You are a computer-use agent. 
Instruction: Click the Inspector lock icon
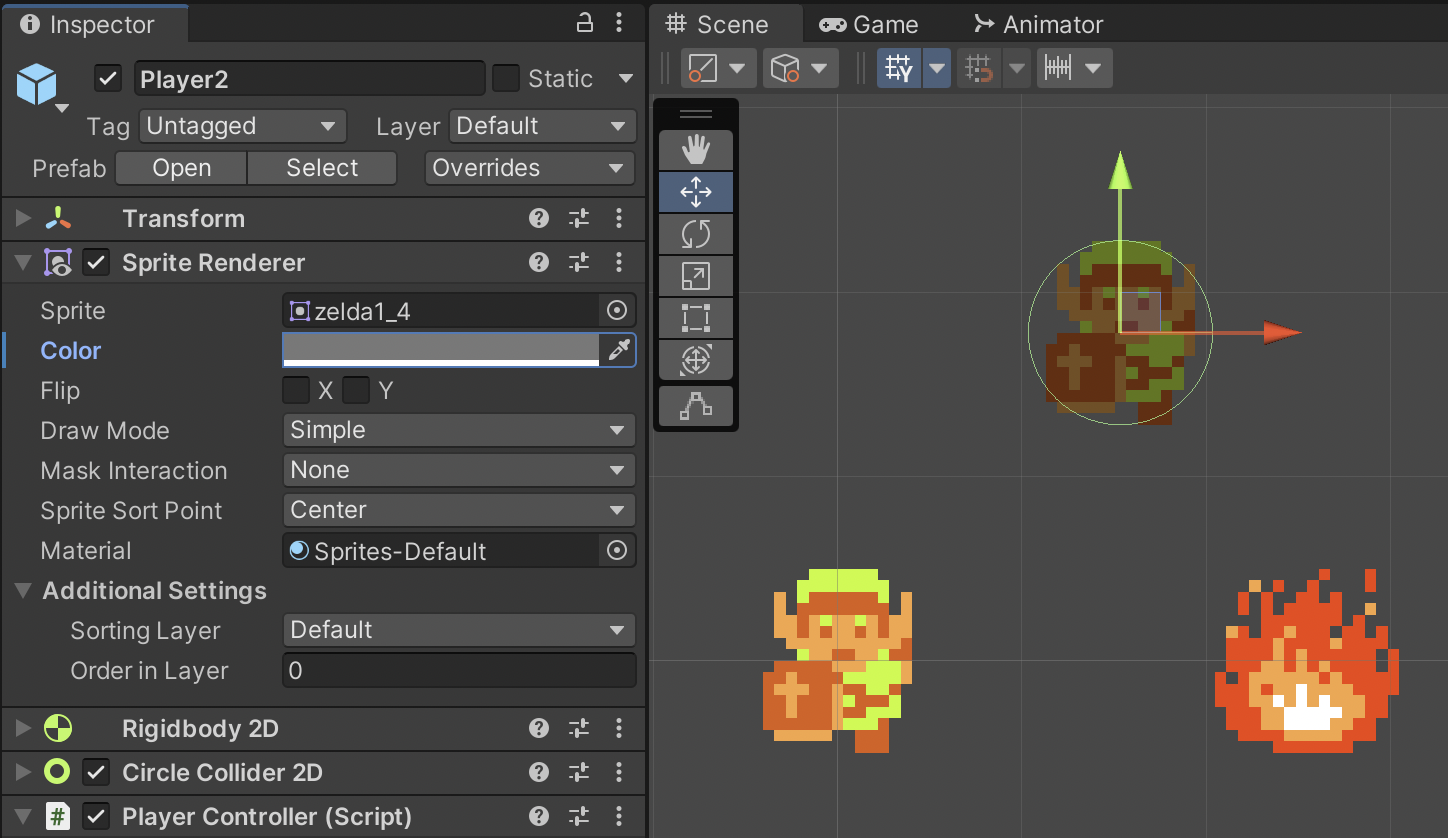pyautogui.click(x=585, y=23)
